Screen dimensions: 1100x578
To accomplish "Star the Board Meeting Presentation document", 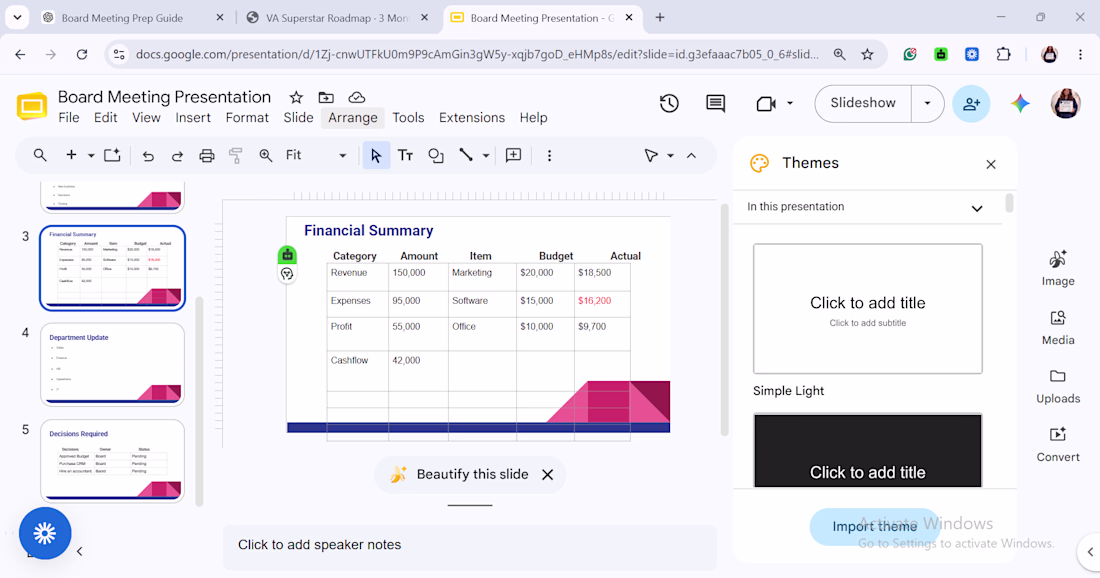I will tap(296, 98).
